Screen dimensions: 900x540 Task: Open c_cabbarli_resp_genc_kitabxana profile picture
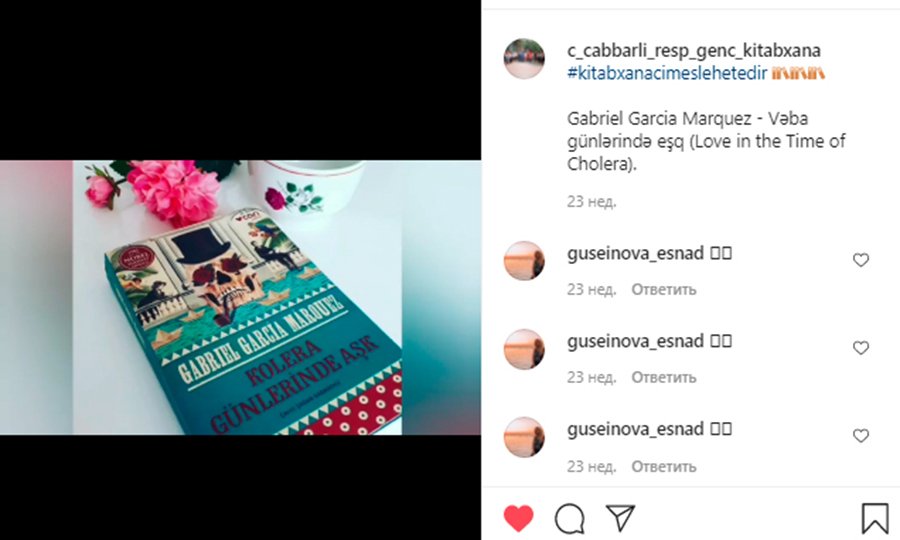[524, 59]
